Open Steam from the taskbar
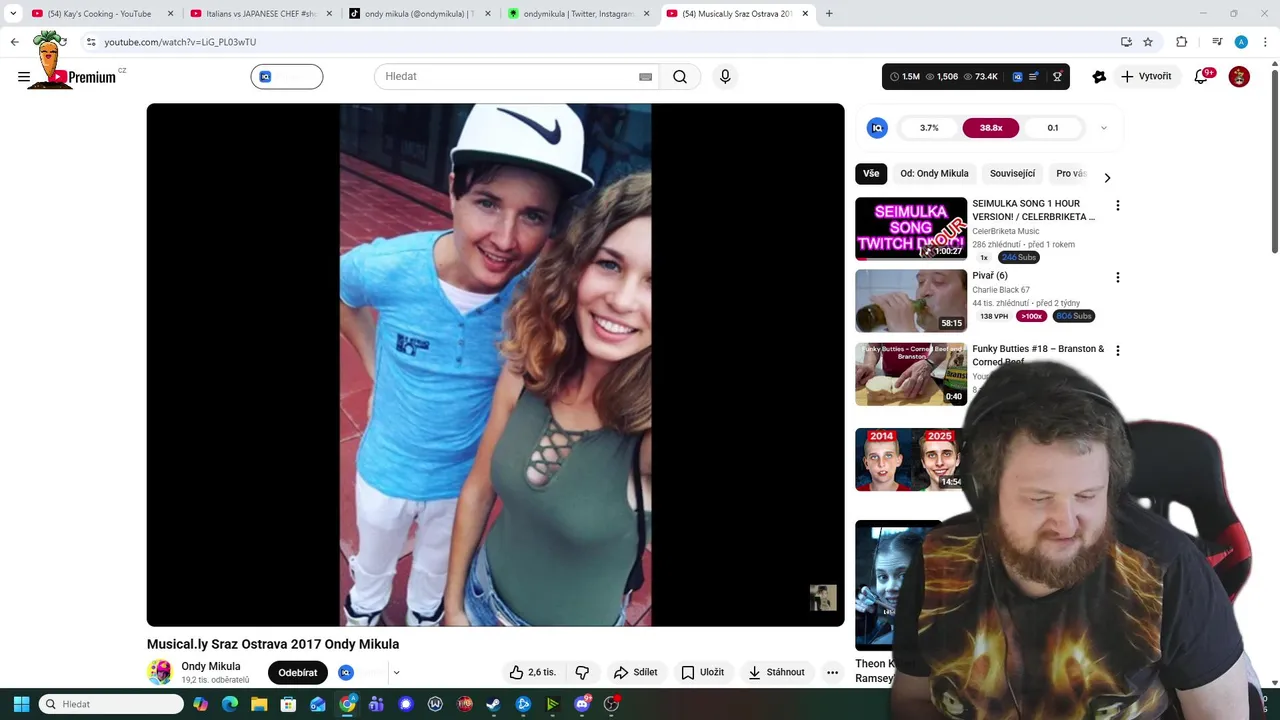1280x720 pixels. pyautogui.click(x=493, y=704)
